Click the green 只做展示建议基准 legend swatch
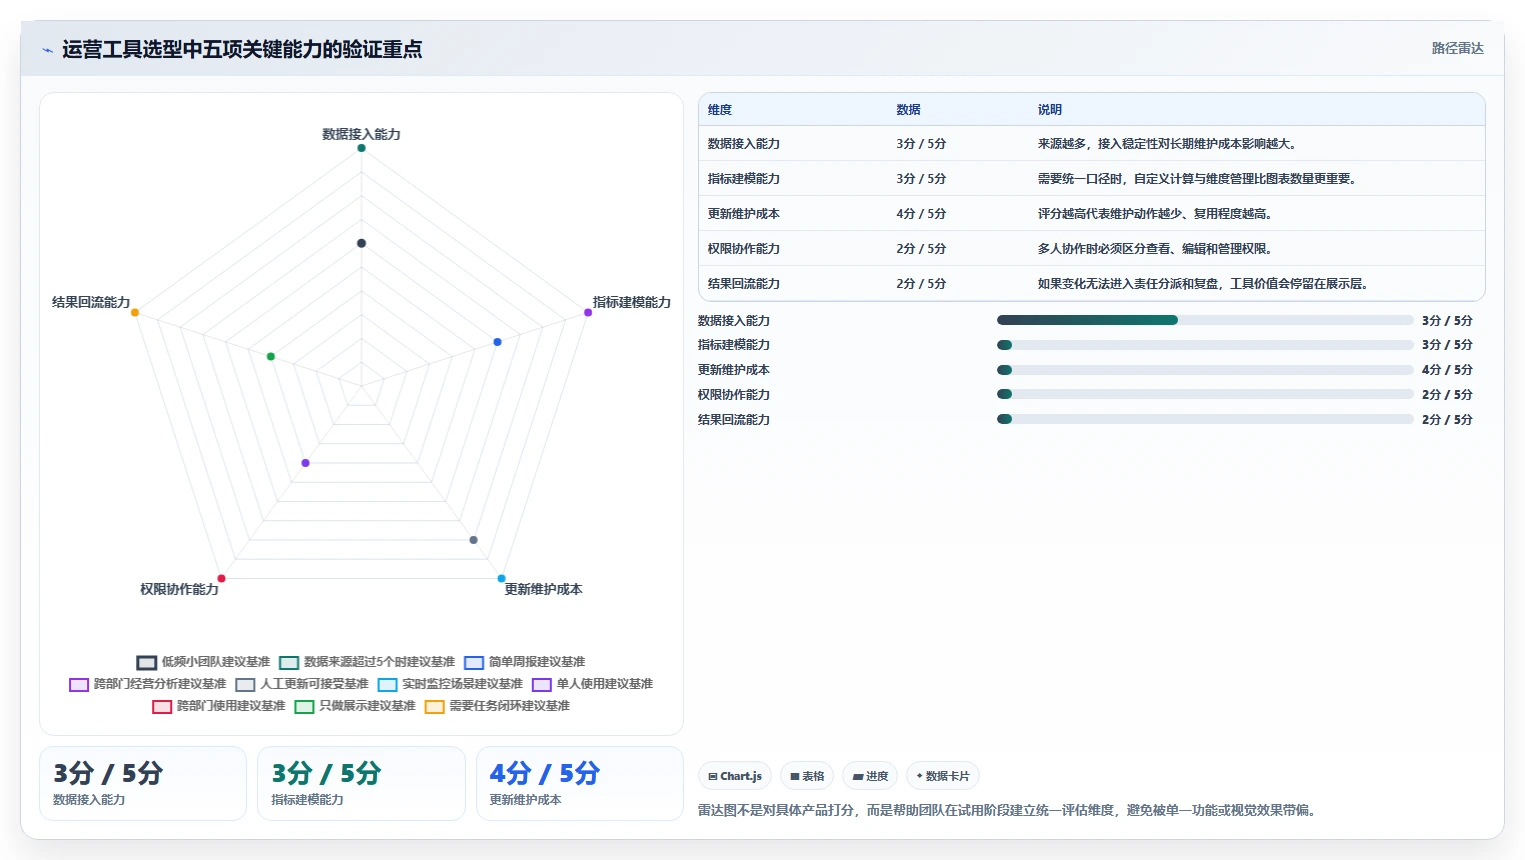The height and width of the screenshot is (860, 1525). [304, 706]
